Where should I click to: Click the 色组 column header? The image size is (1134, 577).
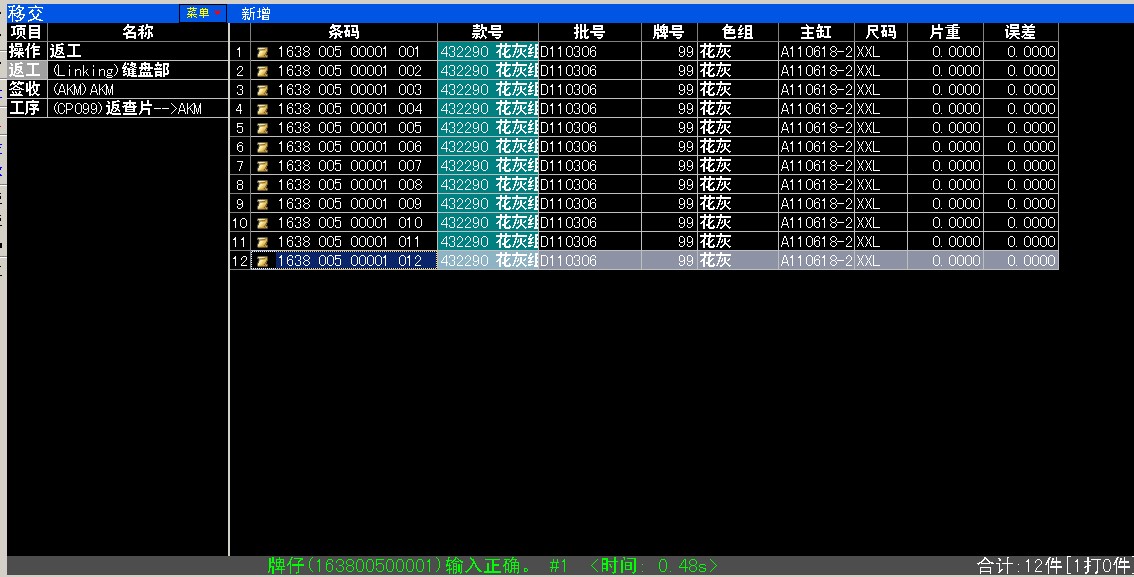(738, 32)
